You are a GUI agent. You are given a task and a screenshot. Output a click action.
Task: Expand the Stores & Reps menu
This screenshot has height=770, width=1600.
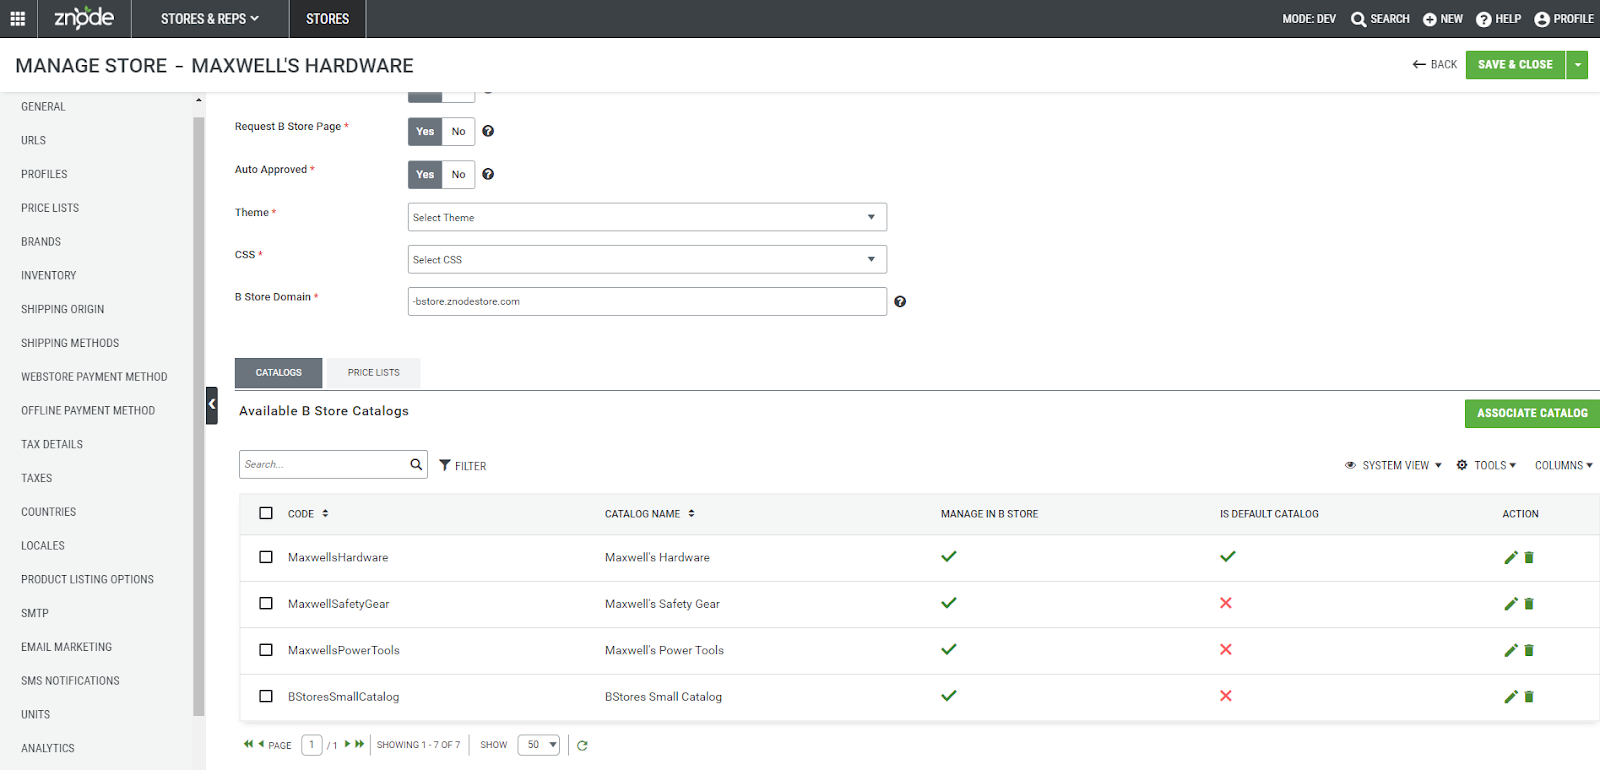point(210,19)
